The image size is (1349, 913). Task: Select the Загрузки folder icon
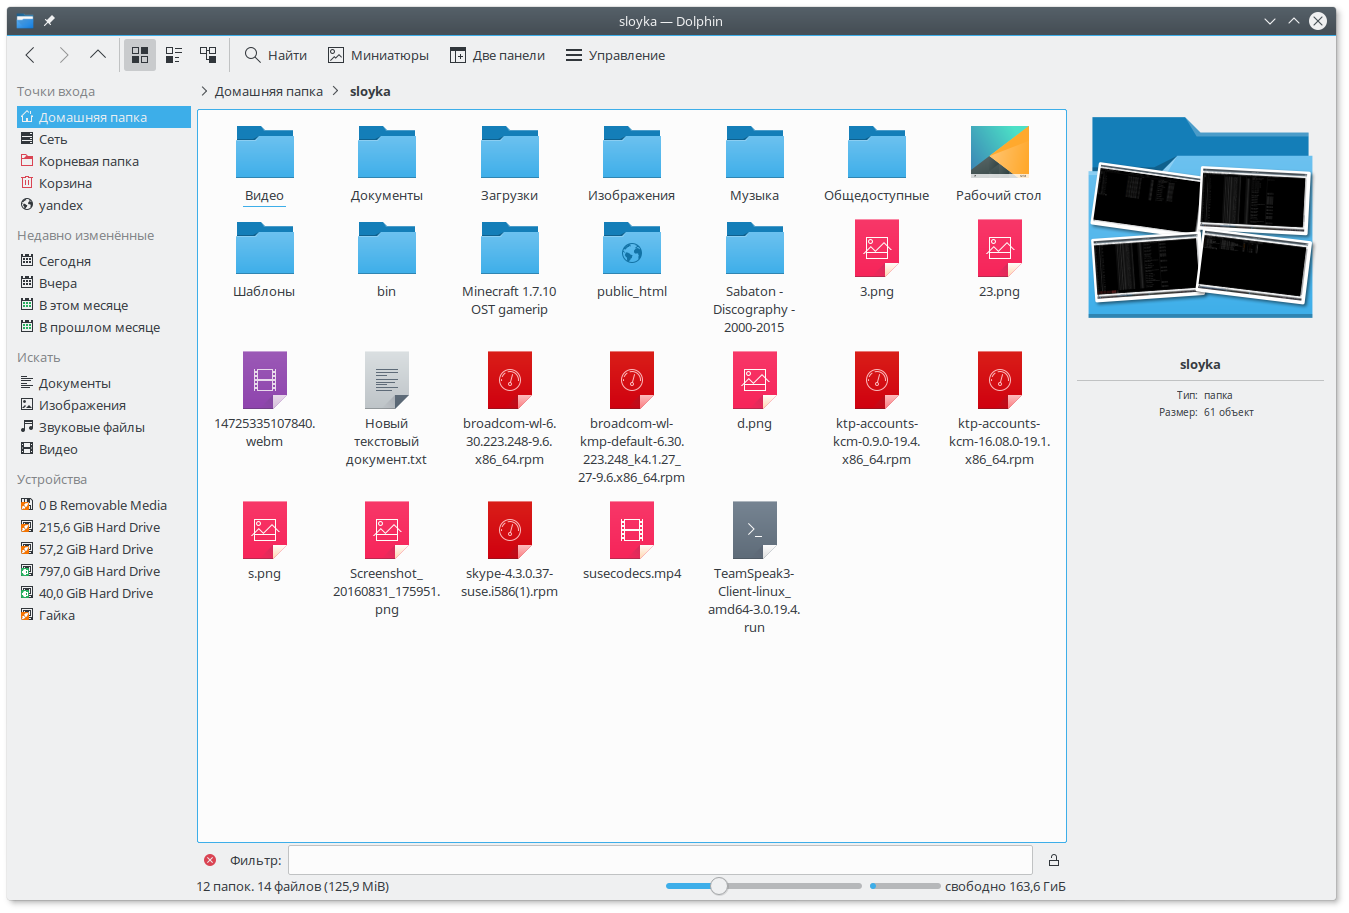point(510,152)
